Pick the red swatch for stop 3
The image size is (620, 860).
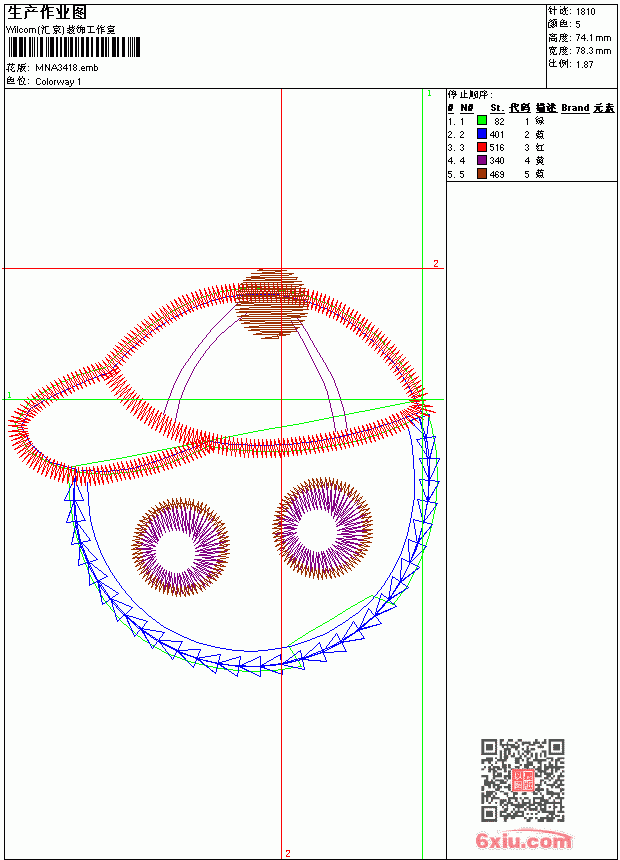click(x=482, y=147)
